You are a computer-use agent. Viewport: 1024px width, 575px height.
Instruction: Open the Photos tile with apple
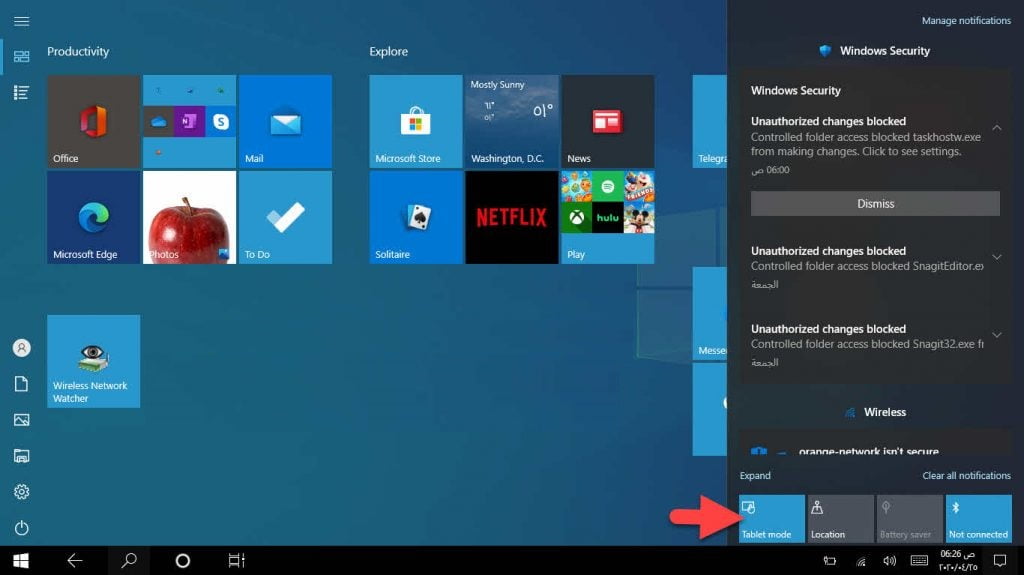coord(189,218)
